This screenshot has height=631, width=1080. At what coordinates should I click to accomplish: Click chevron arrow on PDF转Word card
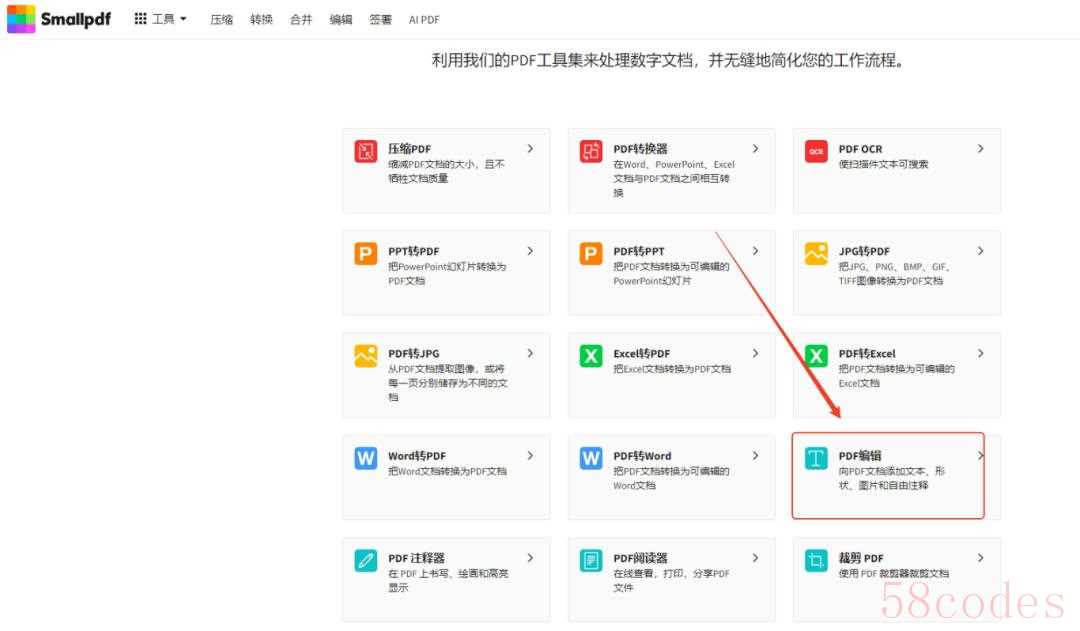pyautogui.click(x=755, y=456)
